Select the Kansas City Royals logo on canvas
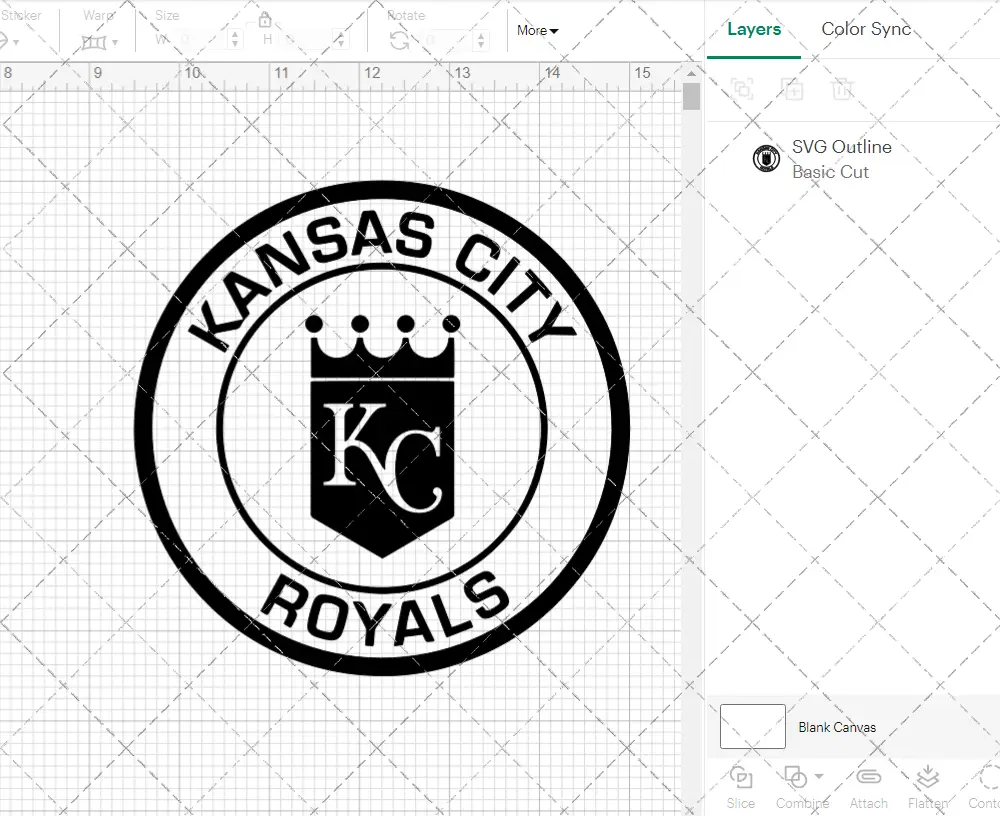 coord(382,427)
